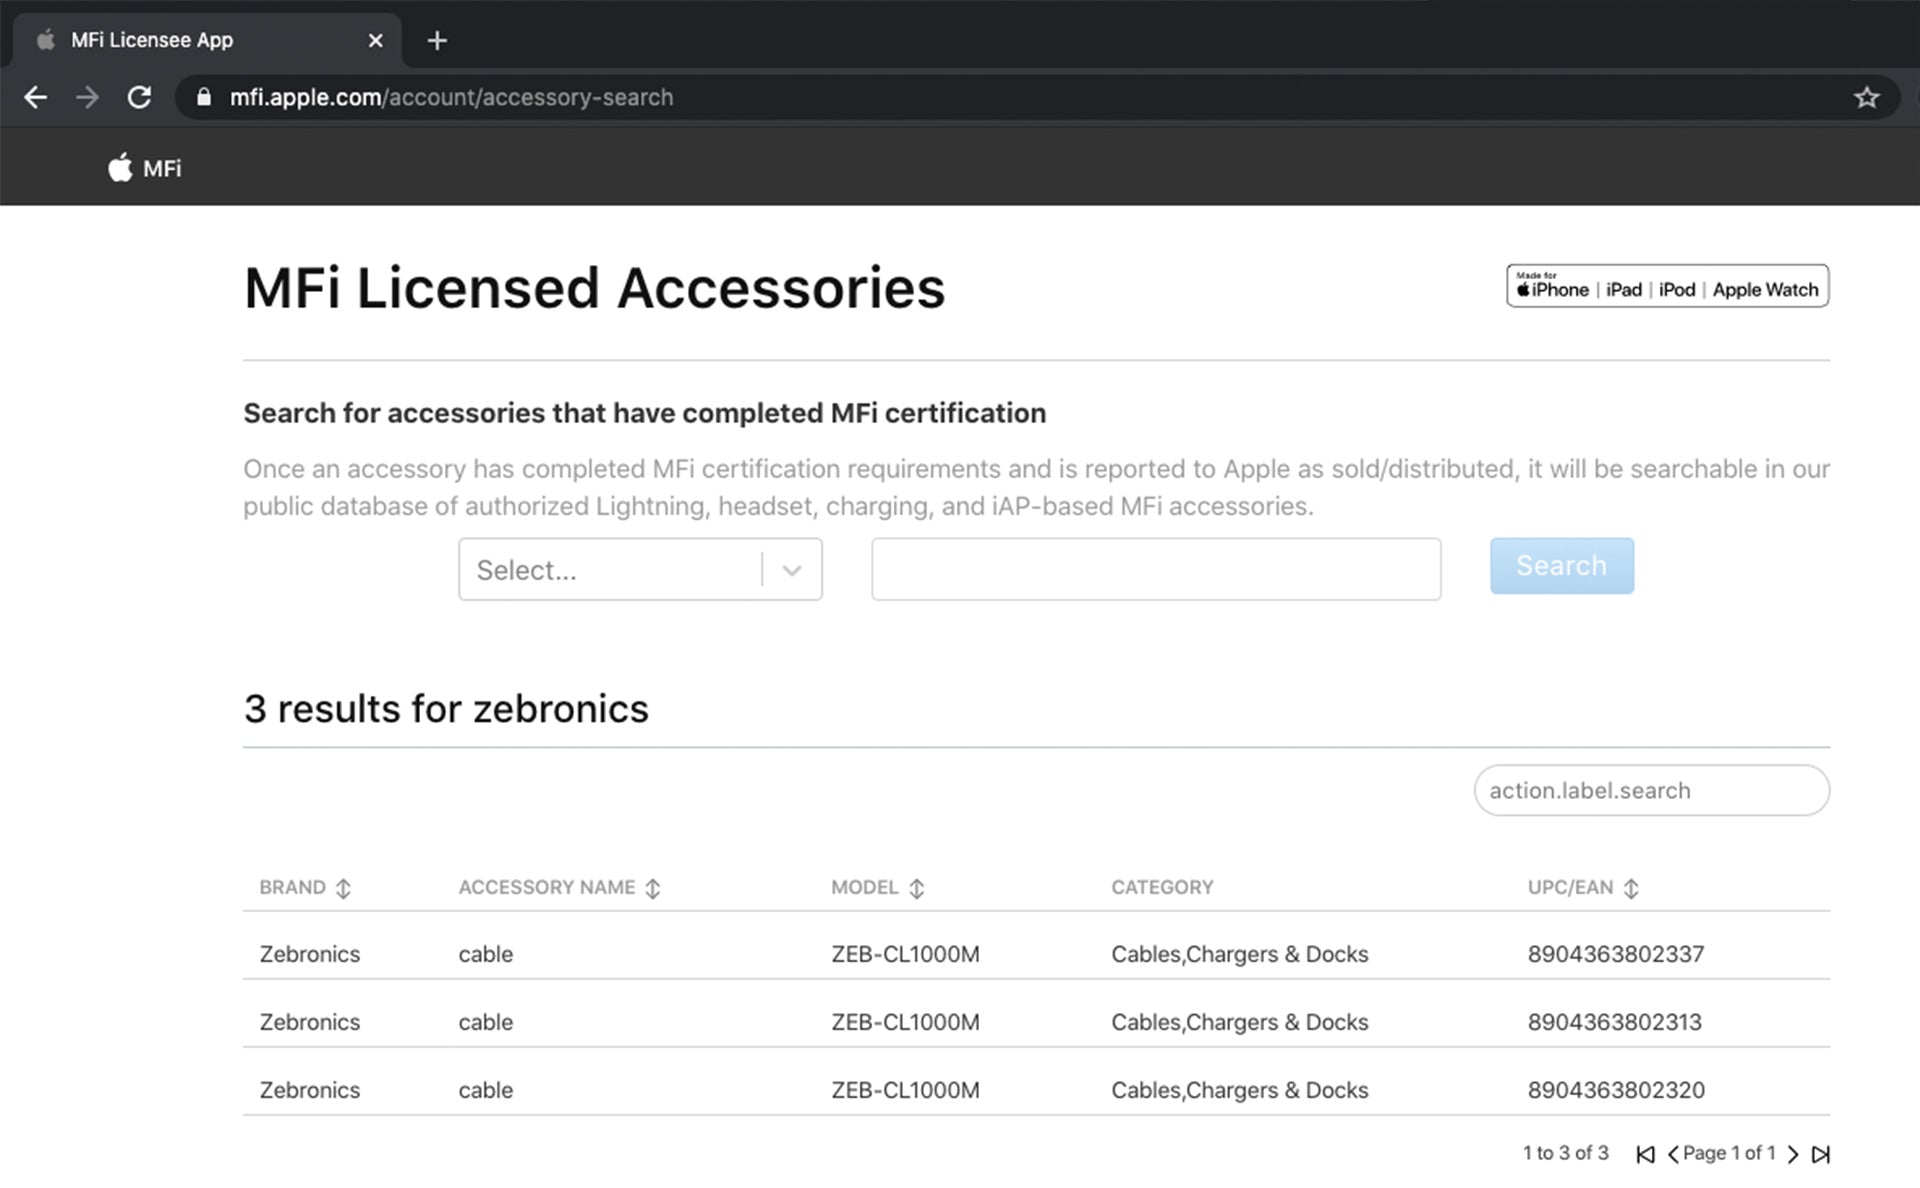Go to previous results page
1920x1188 pixels.
tap(1673, 1154)
